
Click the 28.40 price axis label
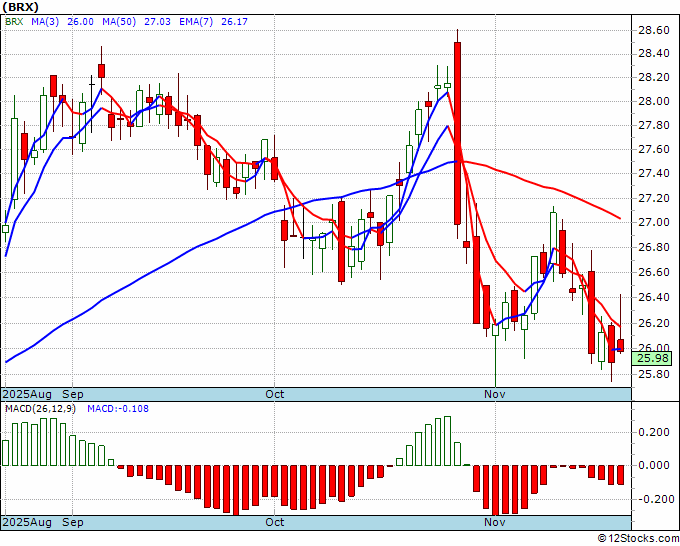pos(653,54)
